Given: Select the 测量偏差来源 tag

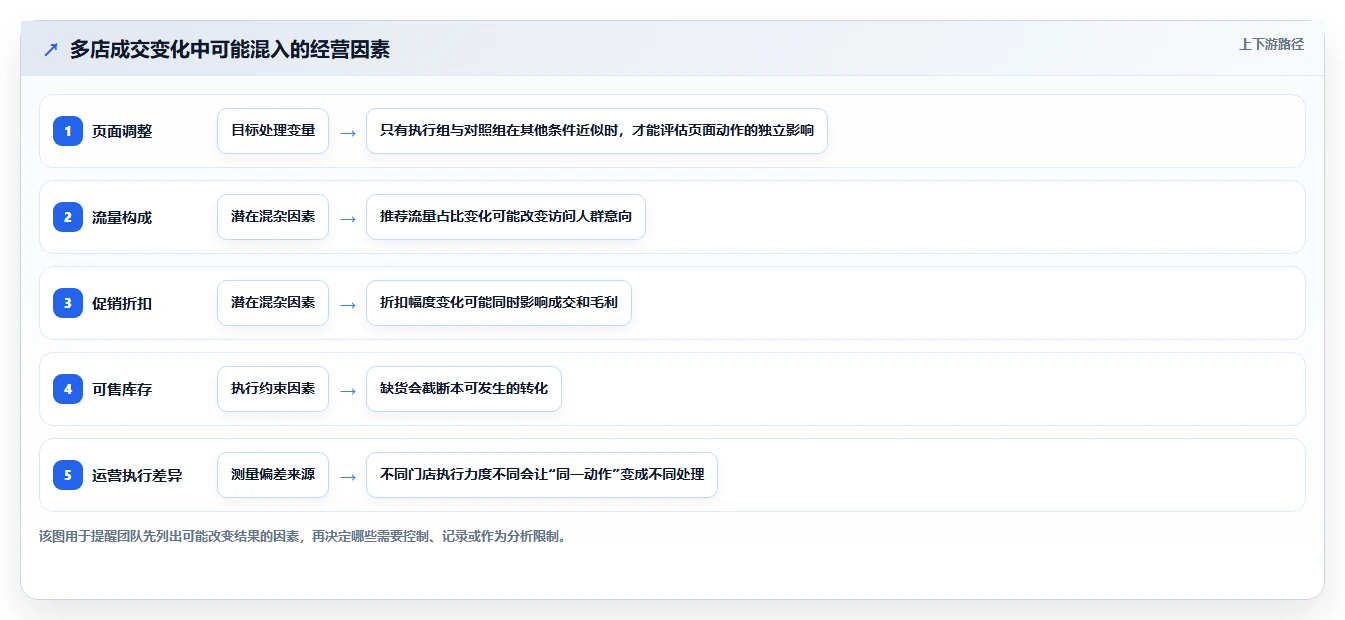Looking at the screenshot, I should pyautogui.click(x=273, y=475).
